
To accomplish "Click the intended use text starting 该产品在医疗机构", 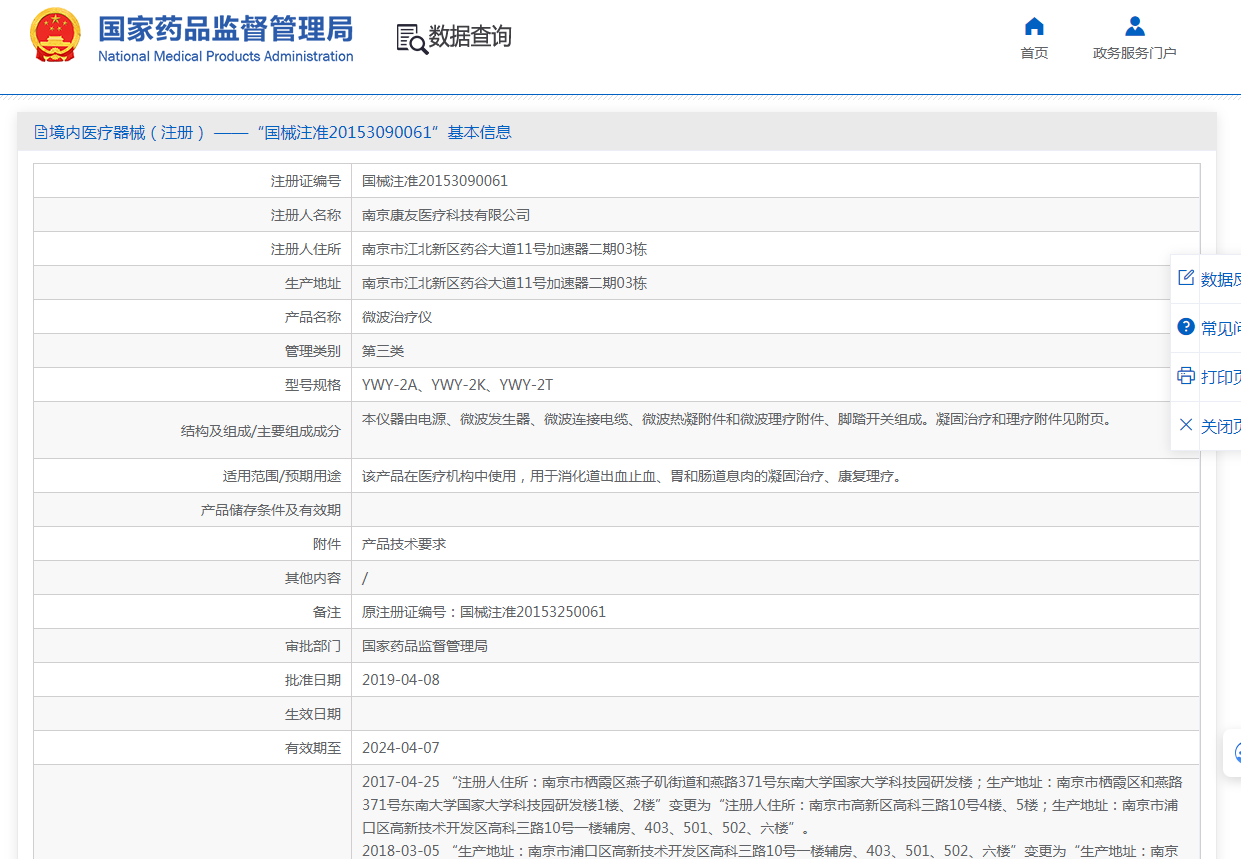I will (632, 476).
